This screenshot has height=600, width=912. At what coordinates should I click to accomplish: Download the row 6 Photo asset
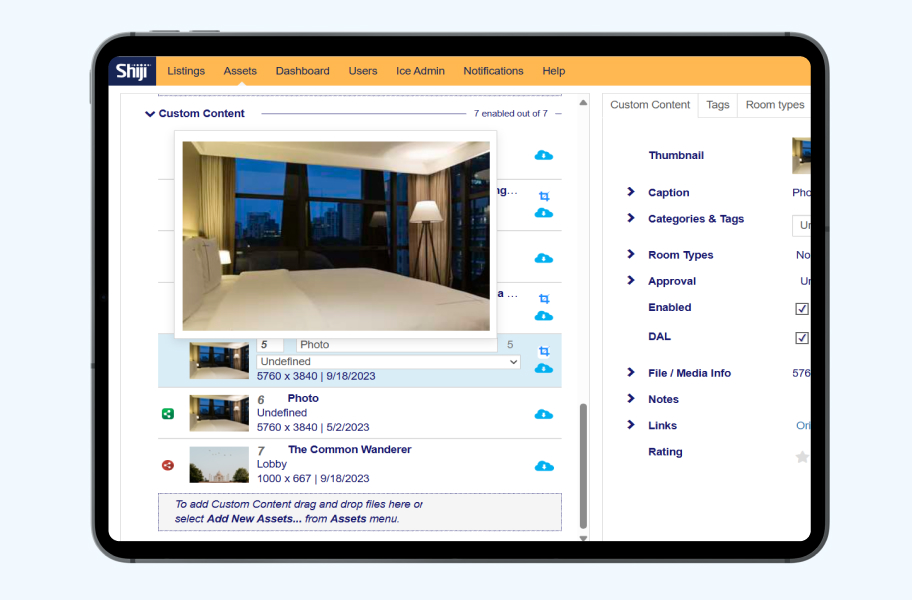click(x=544, y=414)
